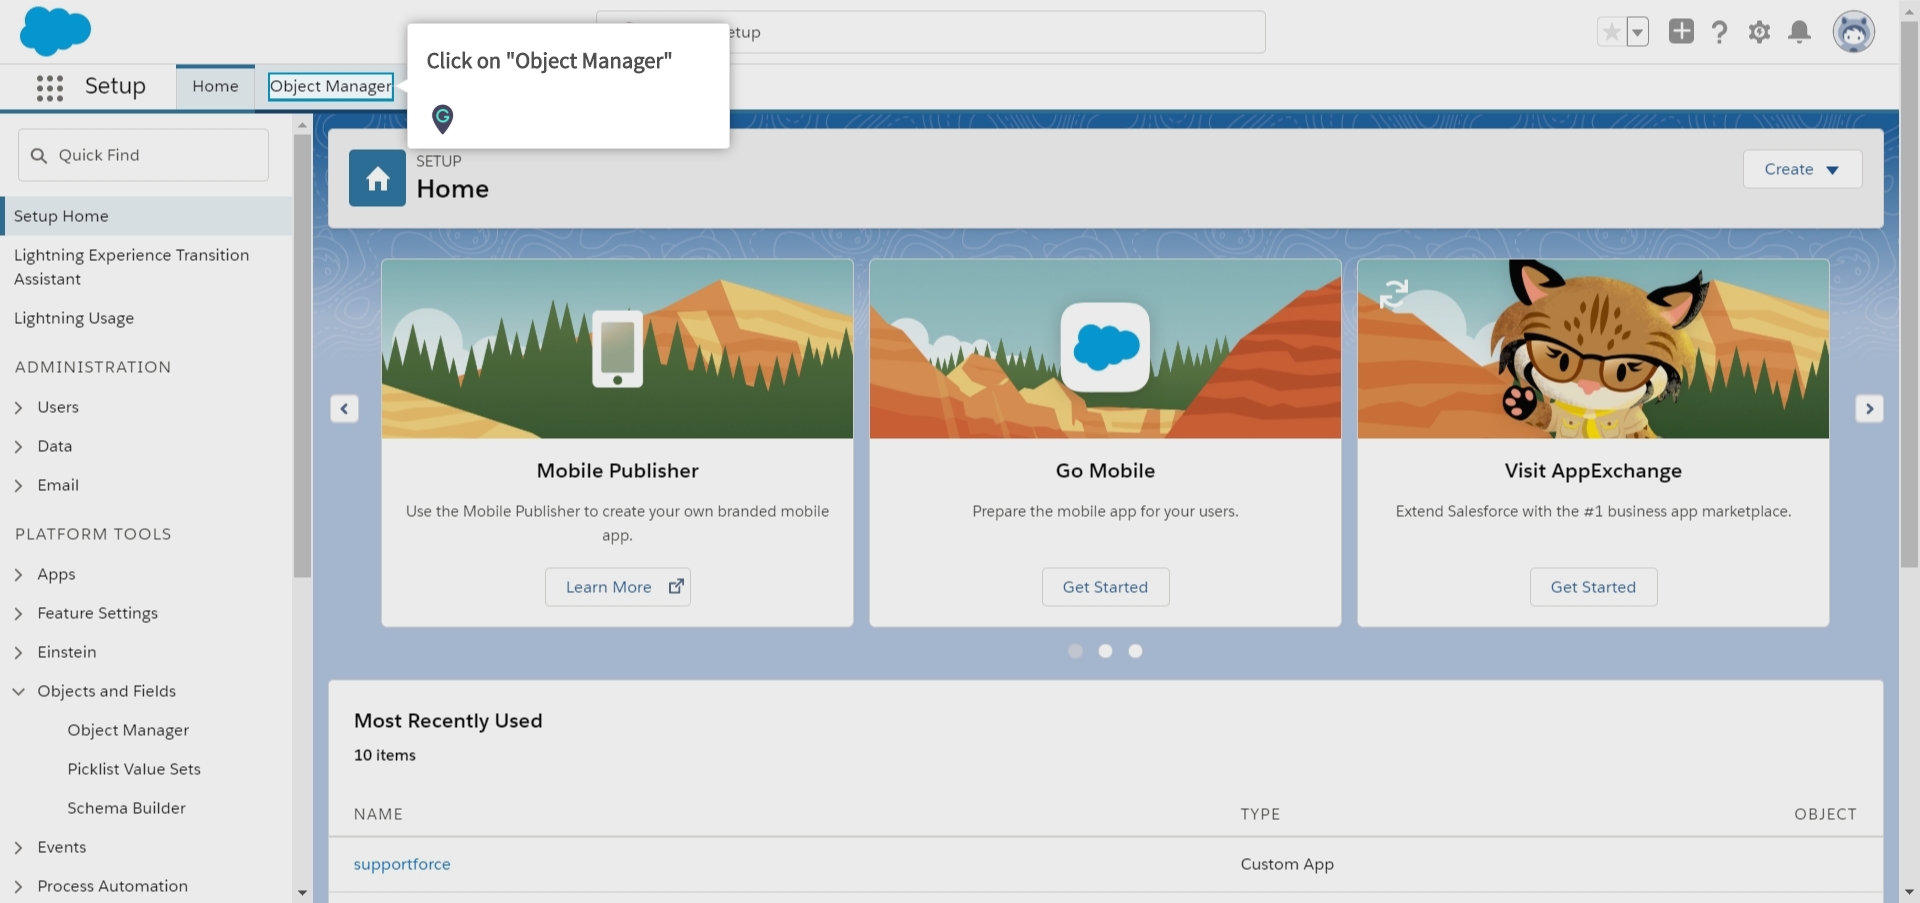Click Learn More on Mobile Publisher

tap(617, 587)
